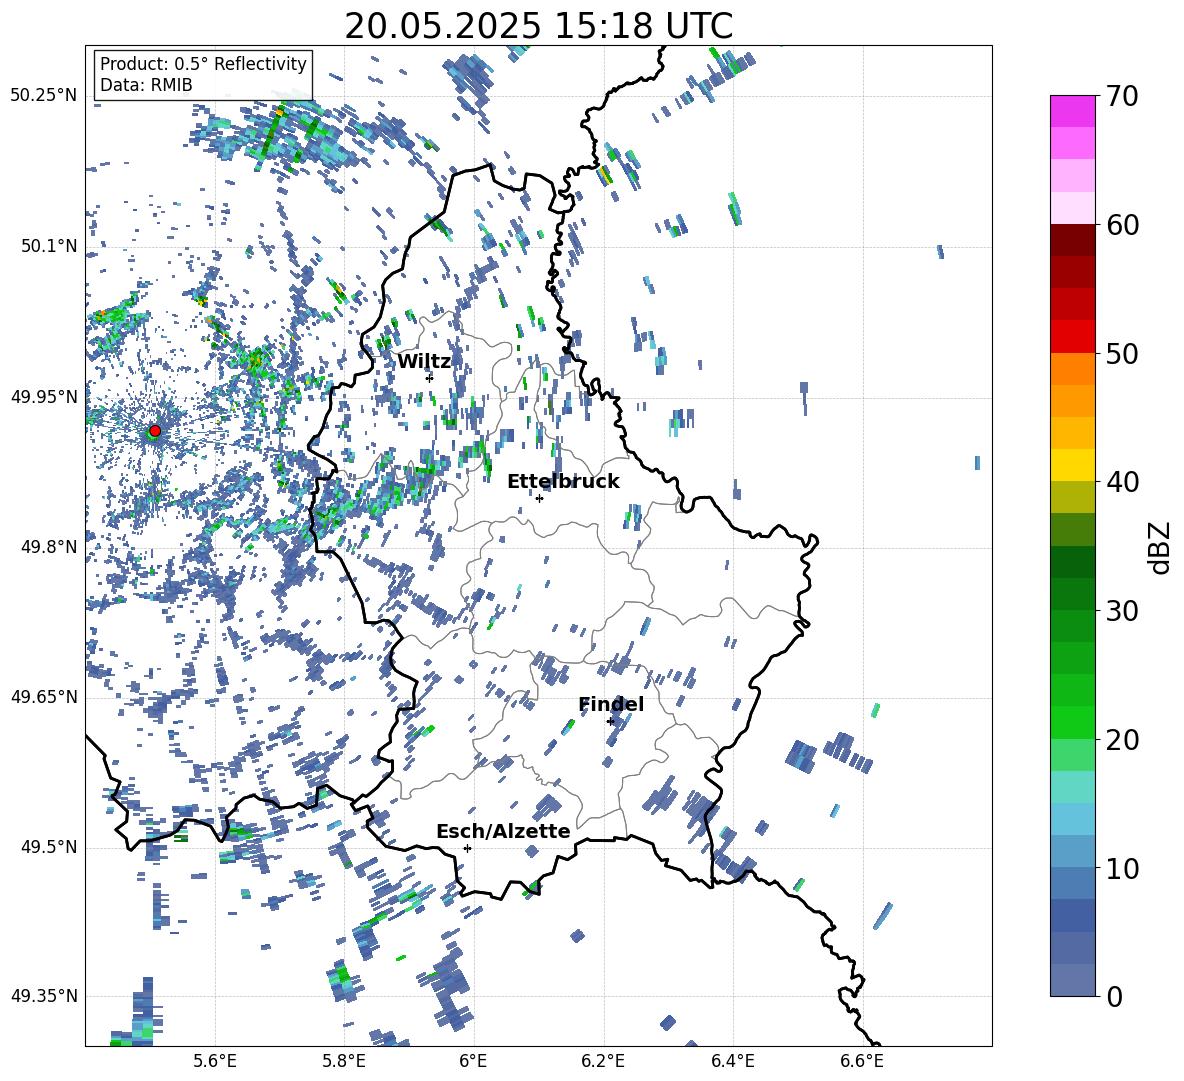The height and width of the screenshot is (1081, 1184).
Task: Click the 49.35°N latitude label
Action: click(44, 996)
